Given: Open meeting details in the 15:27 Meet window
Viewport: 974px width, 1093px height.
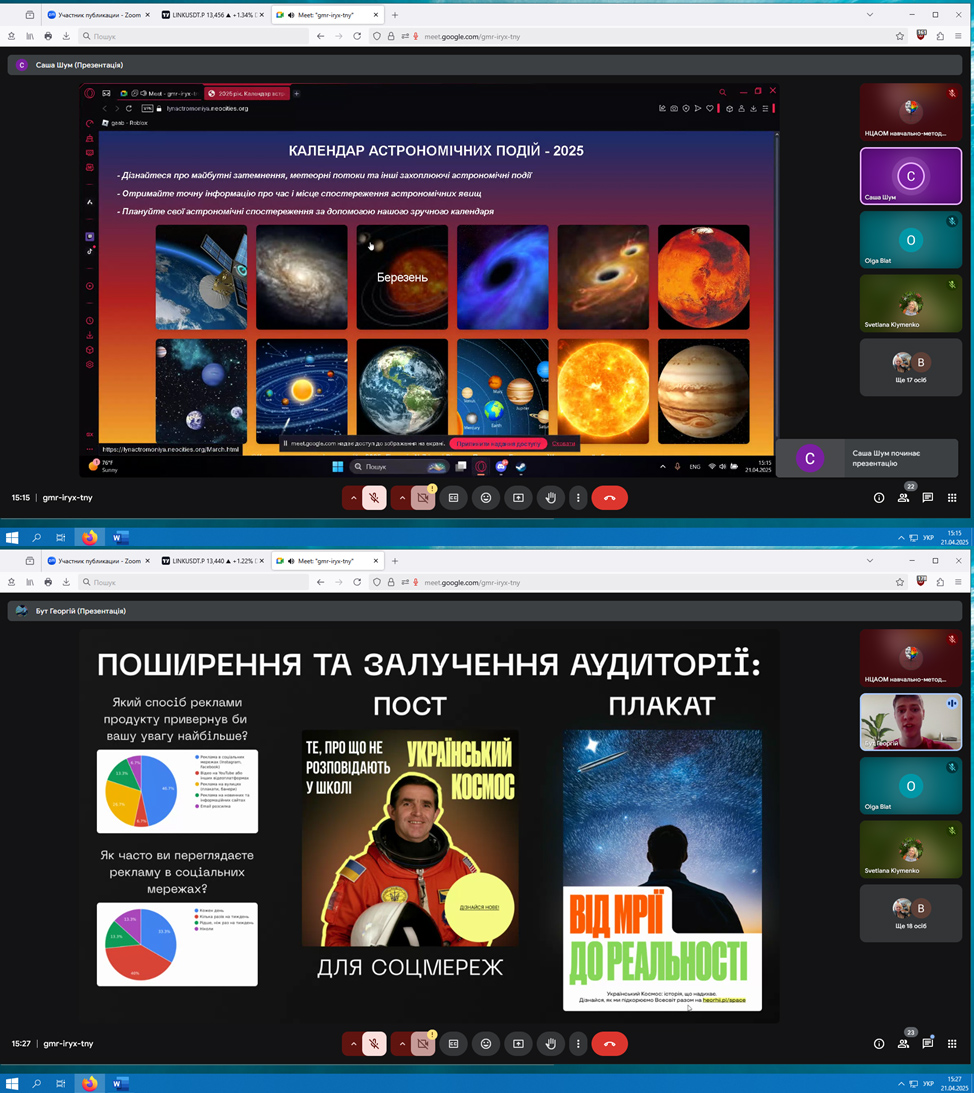Looking at the screenshot, I should (x=878, y=1044).
